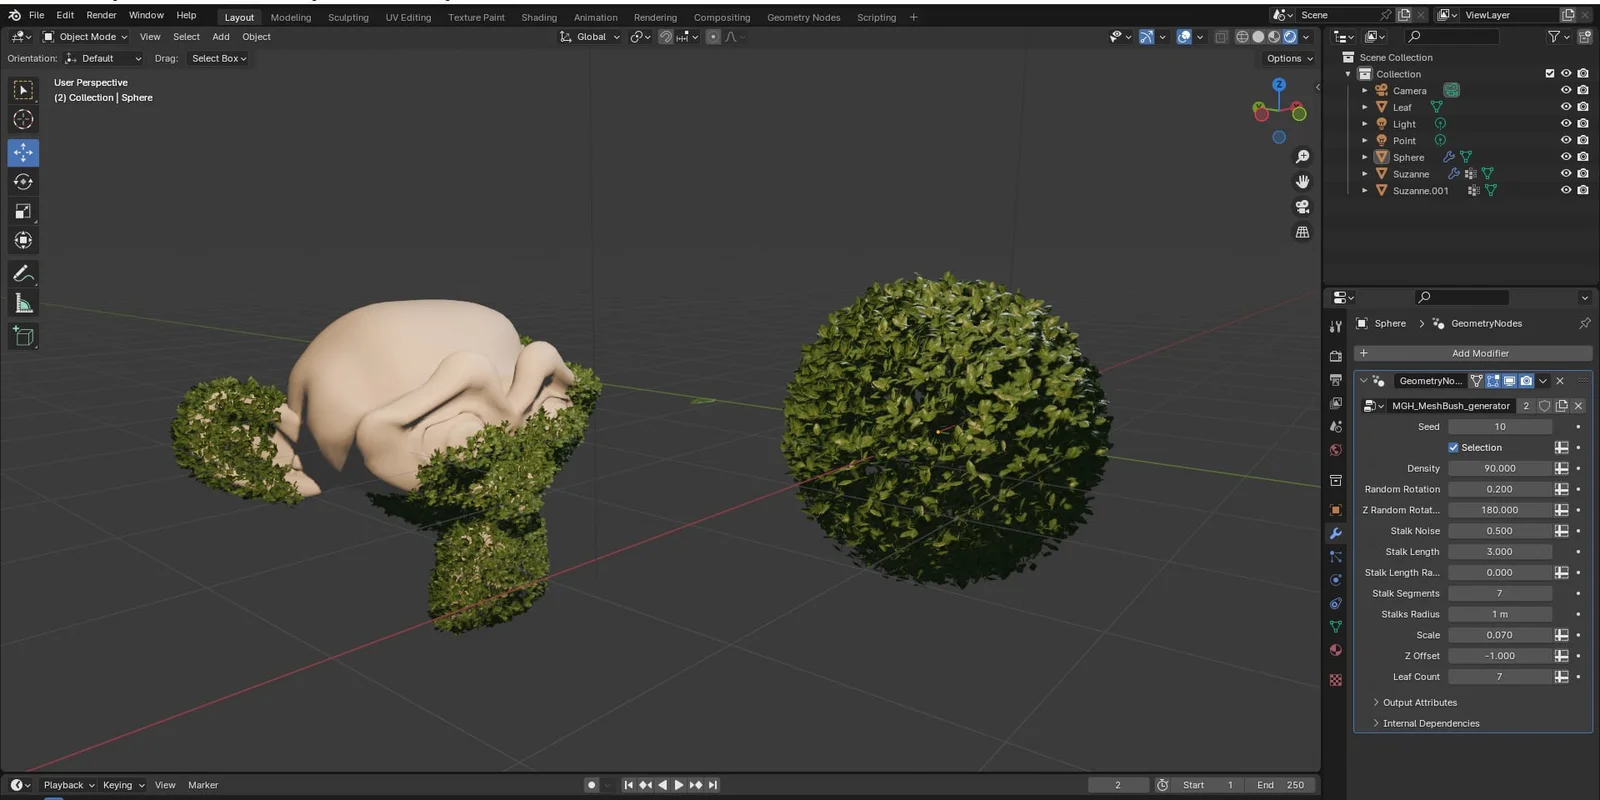The width and height of the screenshot is (1600, 800).
Task: Open the Tool properties tab
Action: [x=1335, y=326]
